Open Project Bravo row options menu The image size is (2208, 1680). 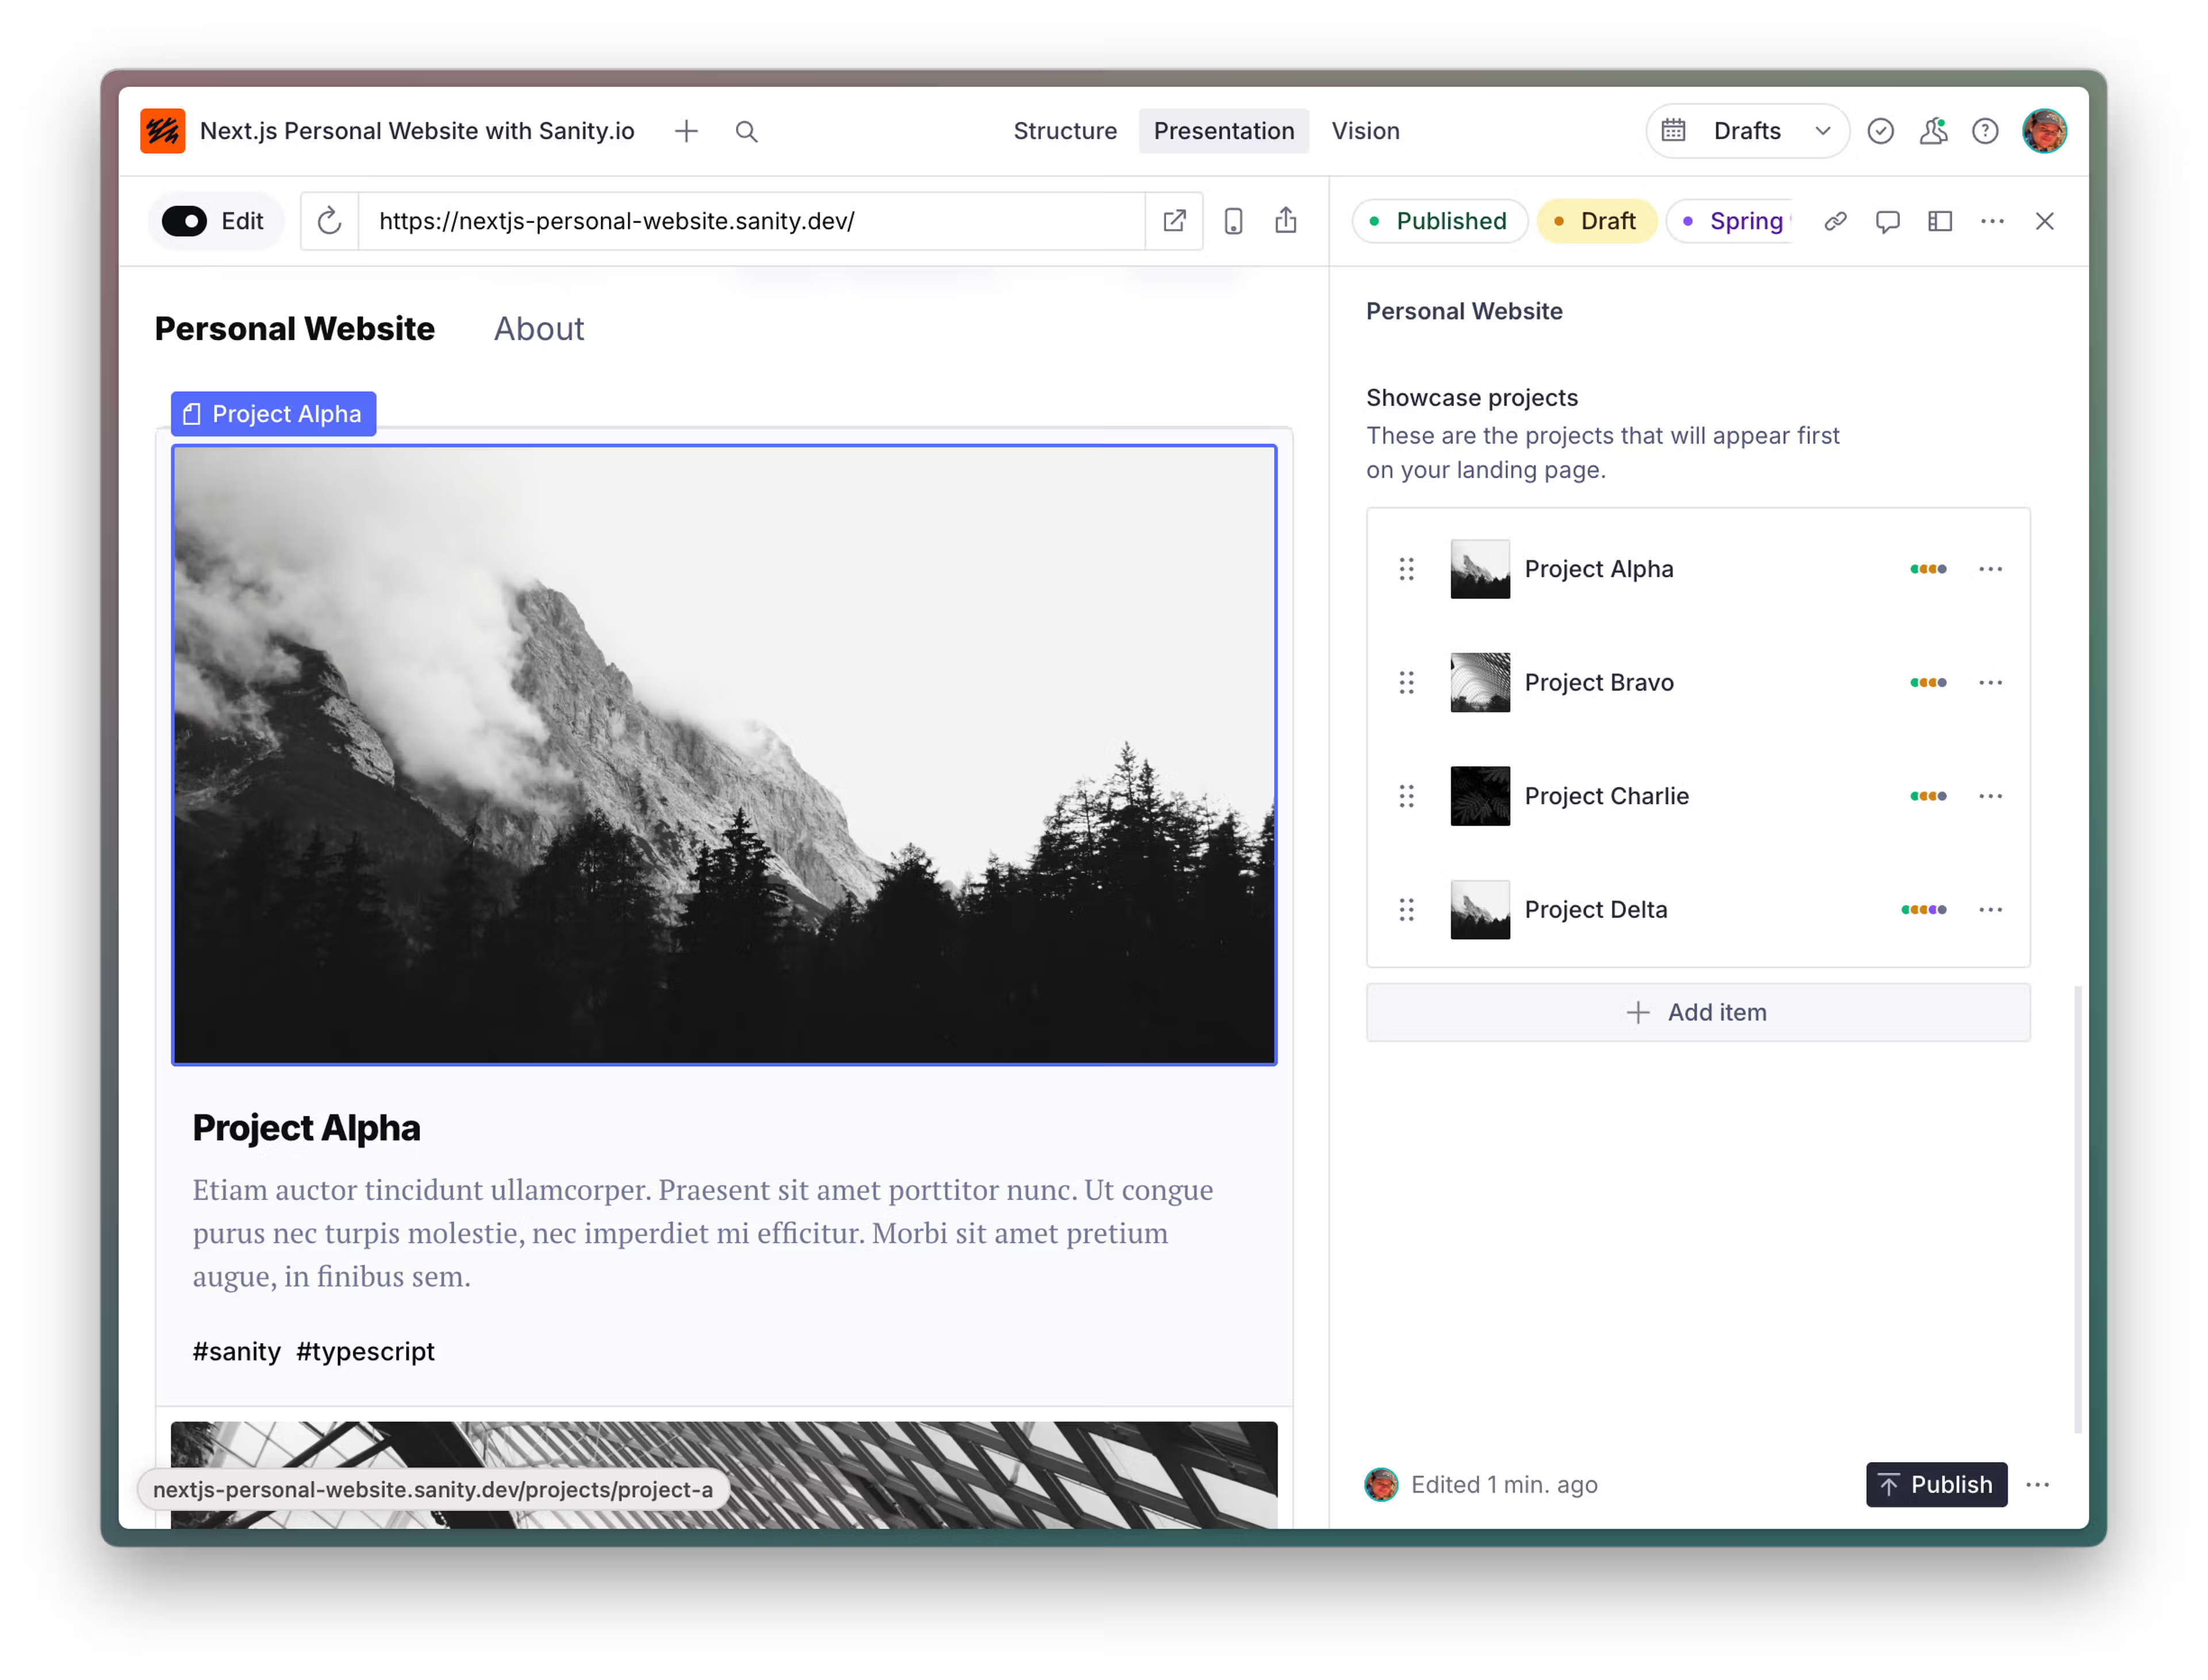click(1990, 682)
